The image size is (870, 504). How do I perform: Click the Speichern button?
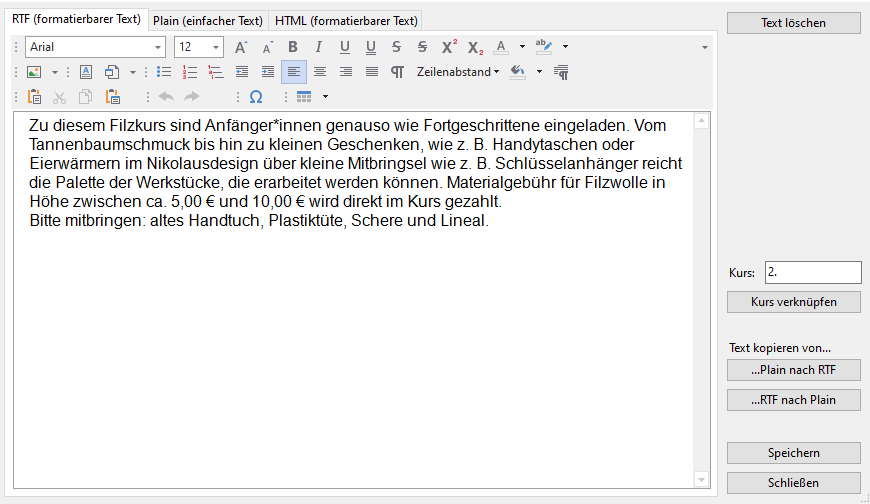[793, 453]
